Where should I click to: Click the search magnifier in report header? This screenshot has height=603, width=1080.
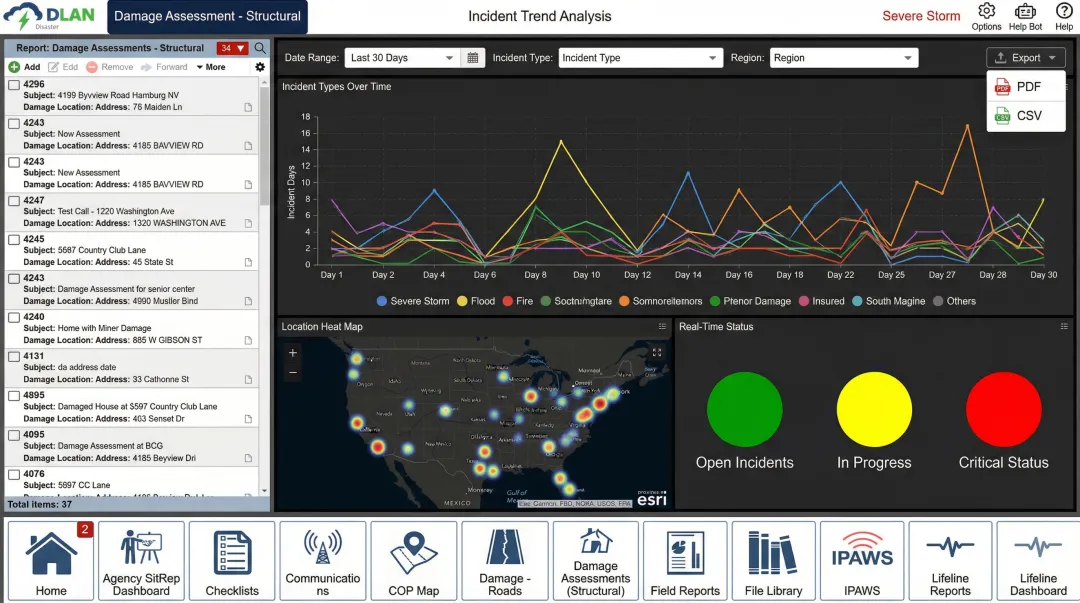coord(260,48)
